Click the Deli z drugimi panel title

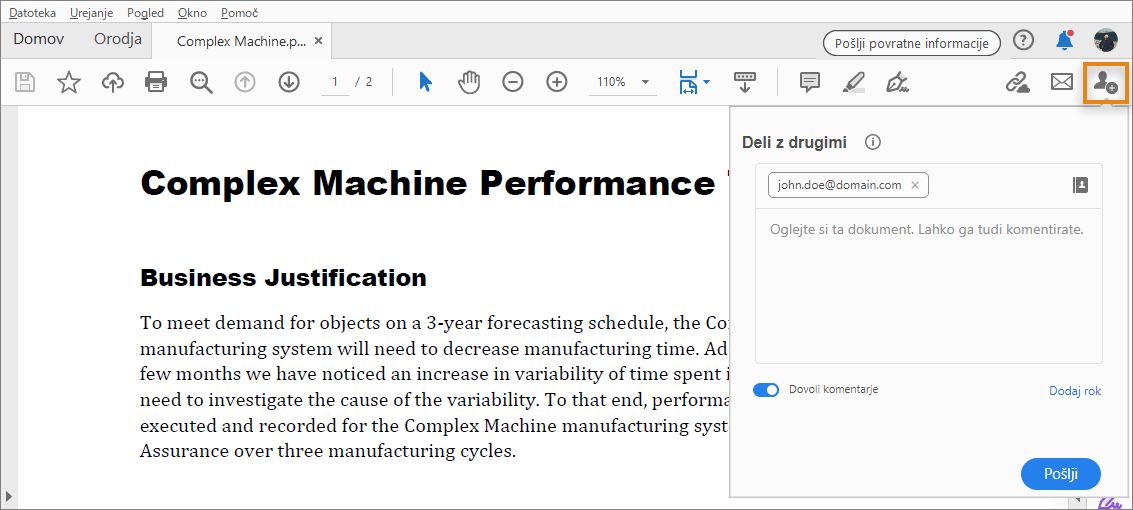pyautogui.click(x=794, y=142)
